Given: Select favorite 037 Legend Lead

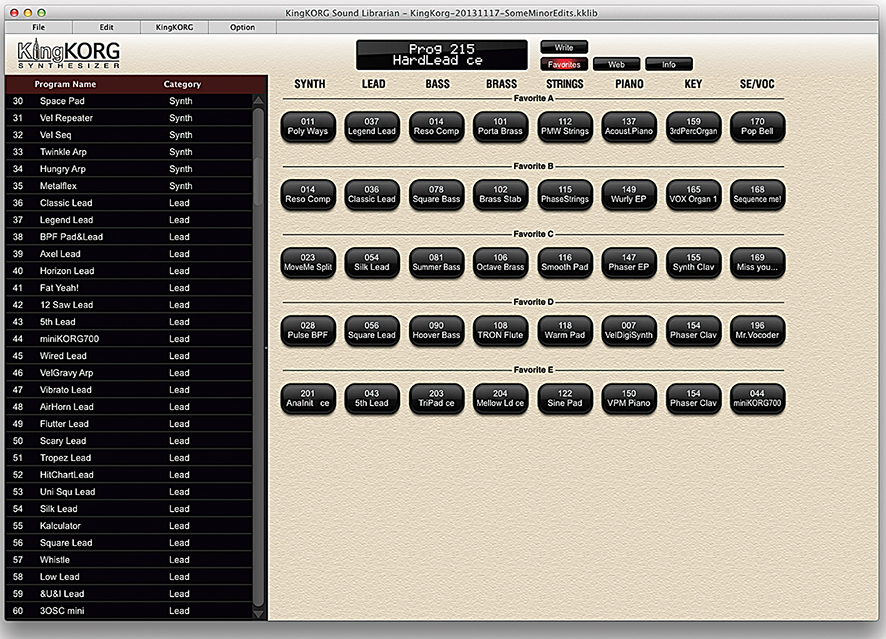Looking at the screenshot, I should click(372, 127).
